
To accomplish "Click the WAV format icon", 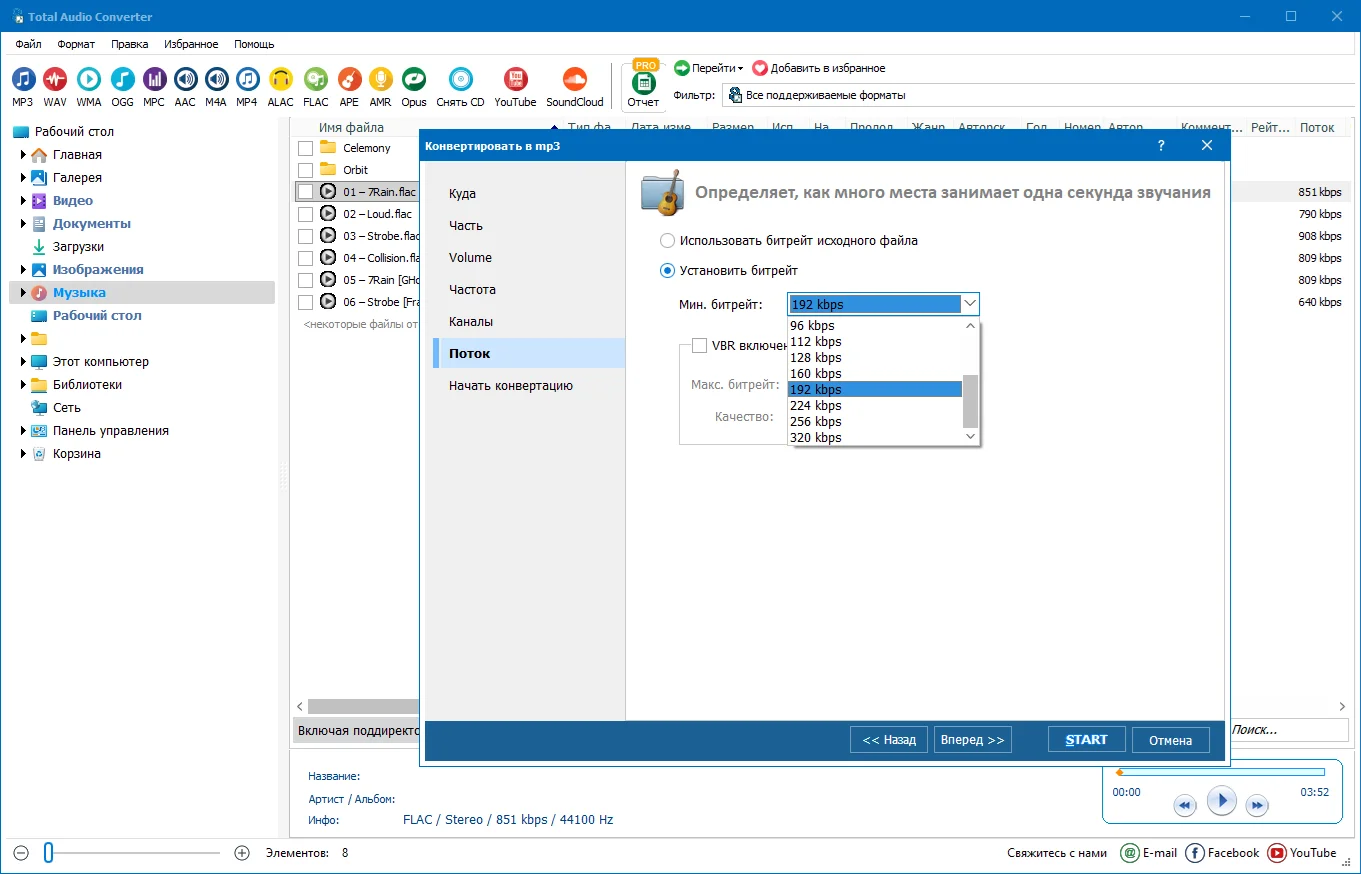I will (55, 80).
